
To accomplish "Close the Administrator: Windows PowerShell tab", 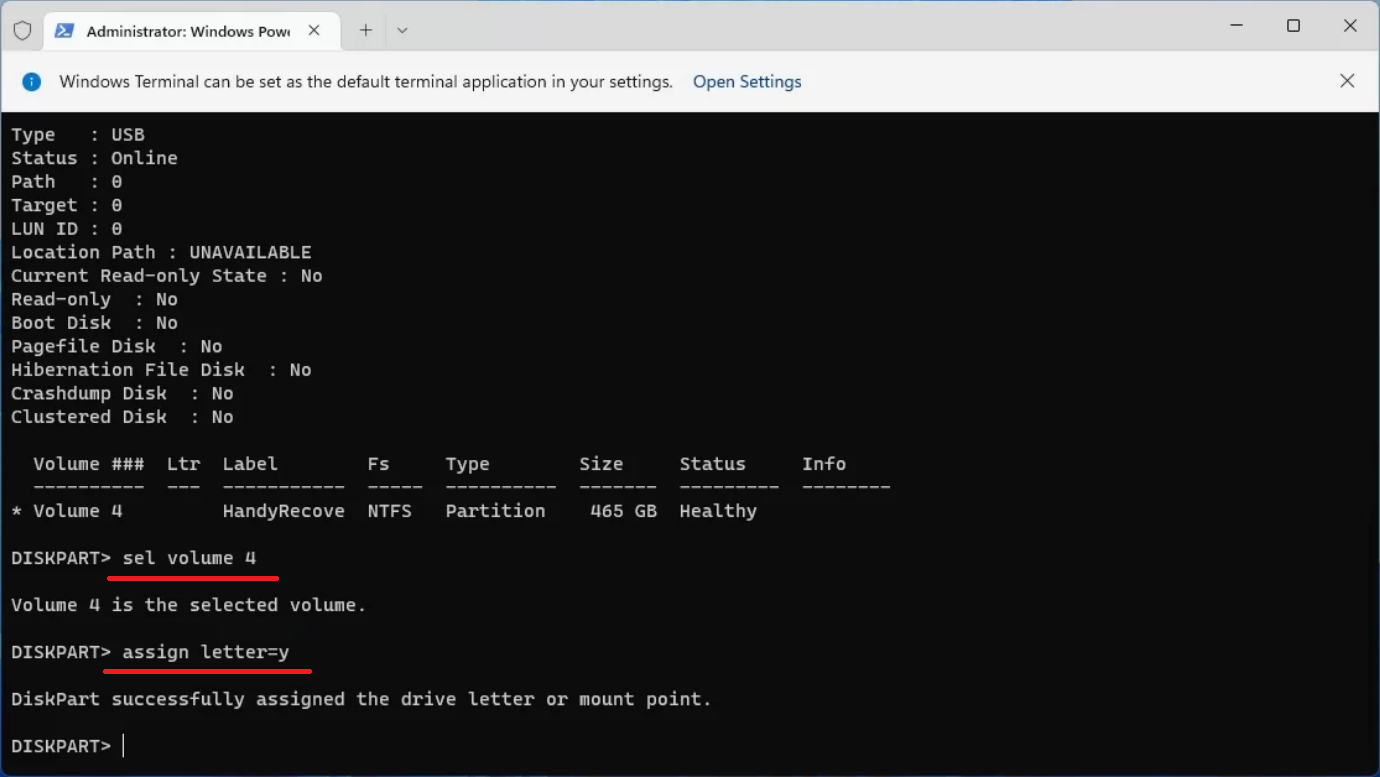I will point(314,31).
